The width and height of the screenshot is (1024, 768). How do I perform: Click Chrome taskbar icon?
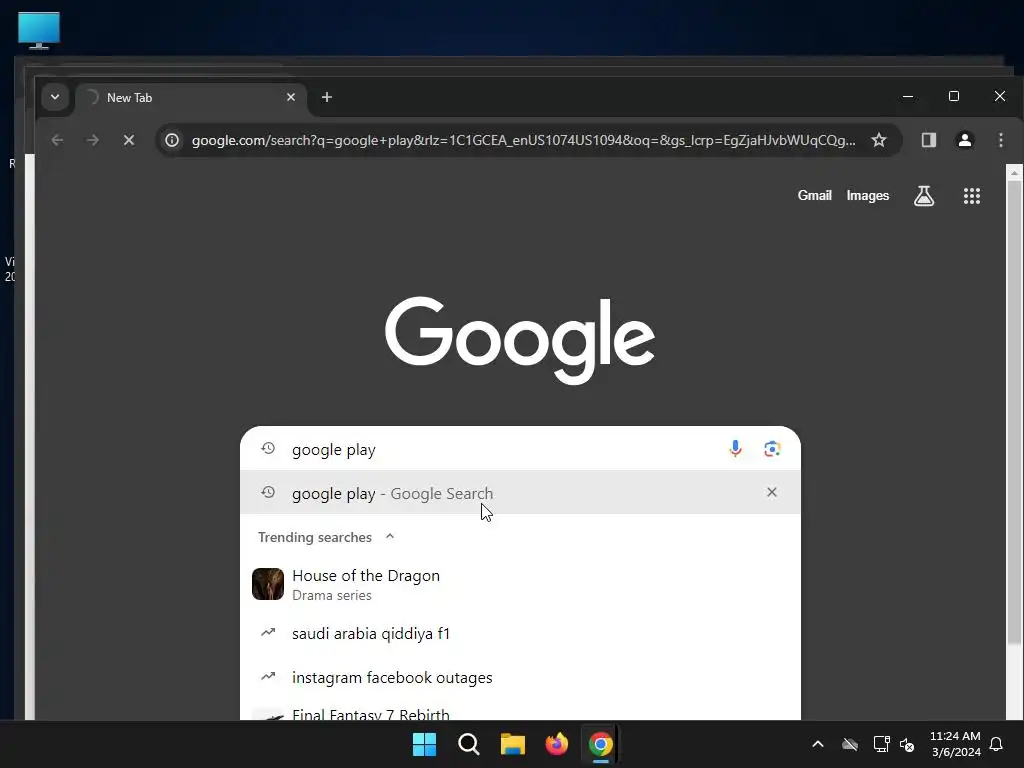point(601,744)
